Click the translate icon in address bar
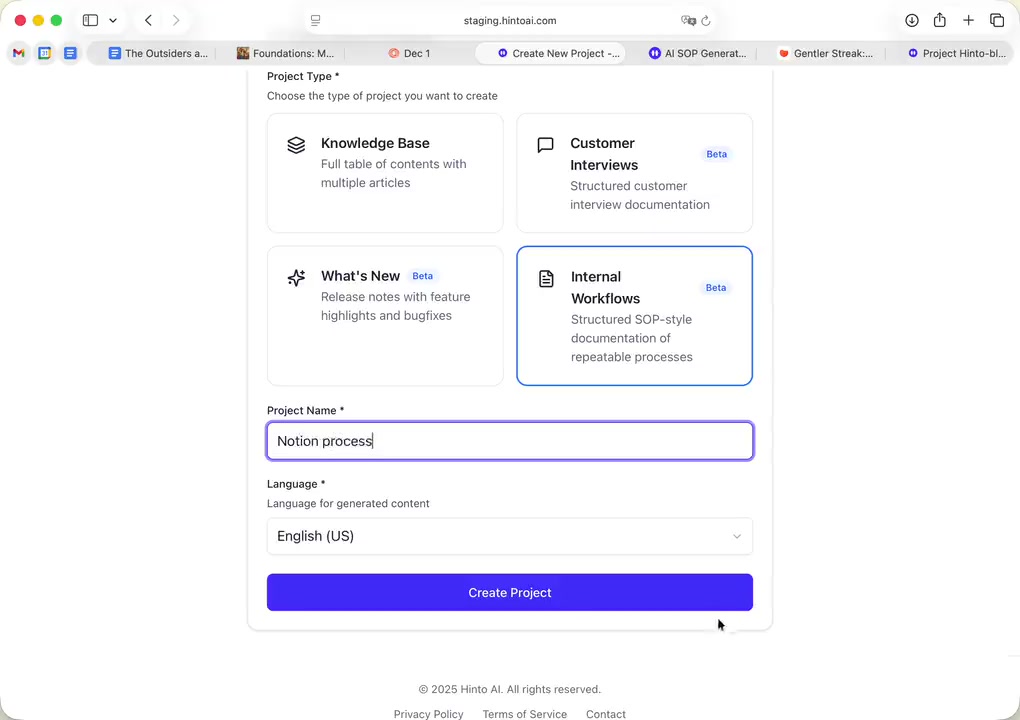The image size is (1020, 720). tap(688, 20)
